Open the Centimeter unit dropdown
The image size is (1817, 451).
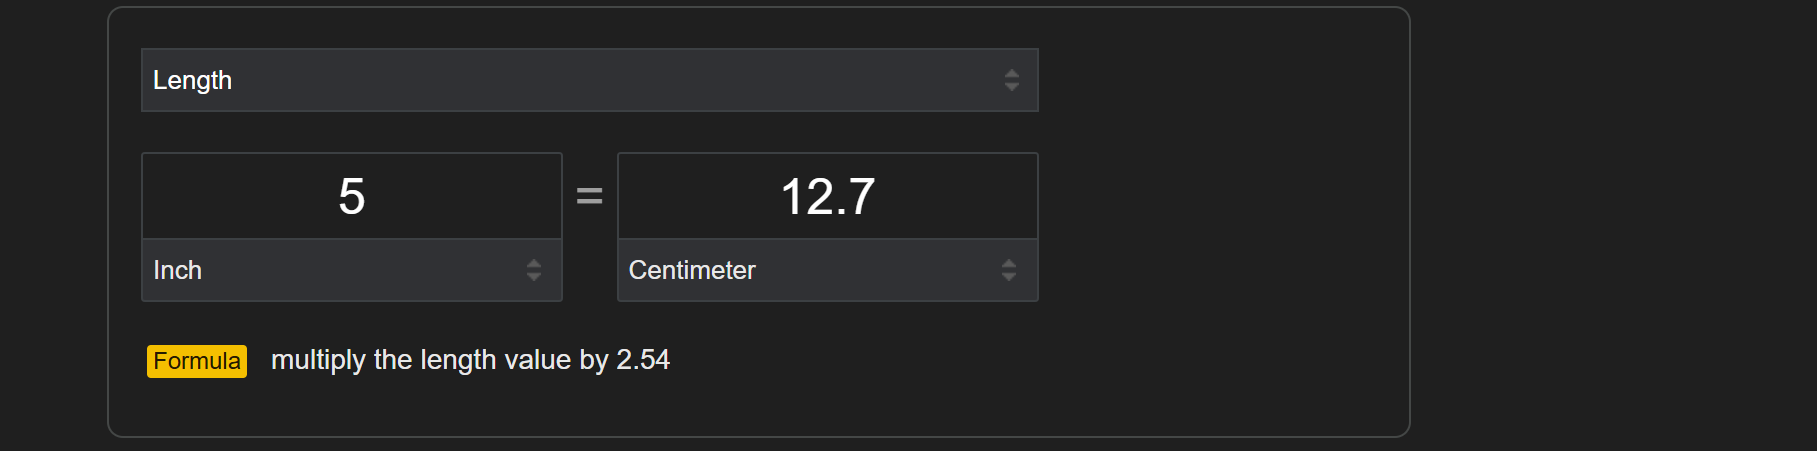[827, 270]
